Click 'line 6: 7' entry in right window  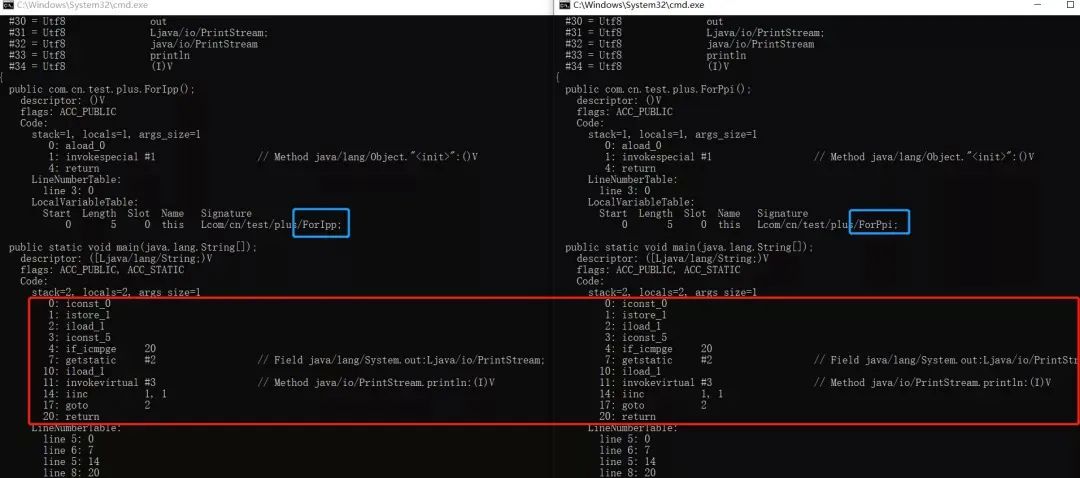(x=624, y=450)
